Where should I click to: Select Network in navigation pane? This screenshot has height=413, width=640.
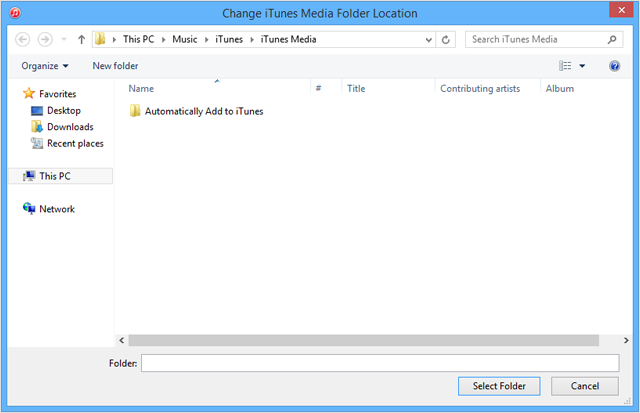pos(57,209)
